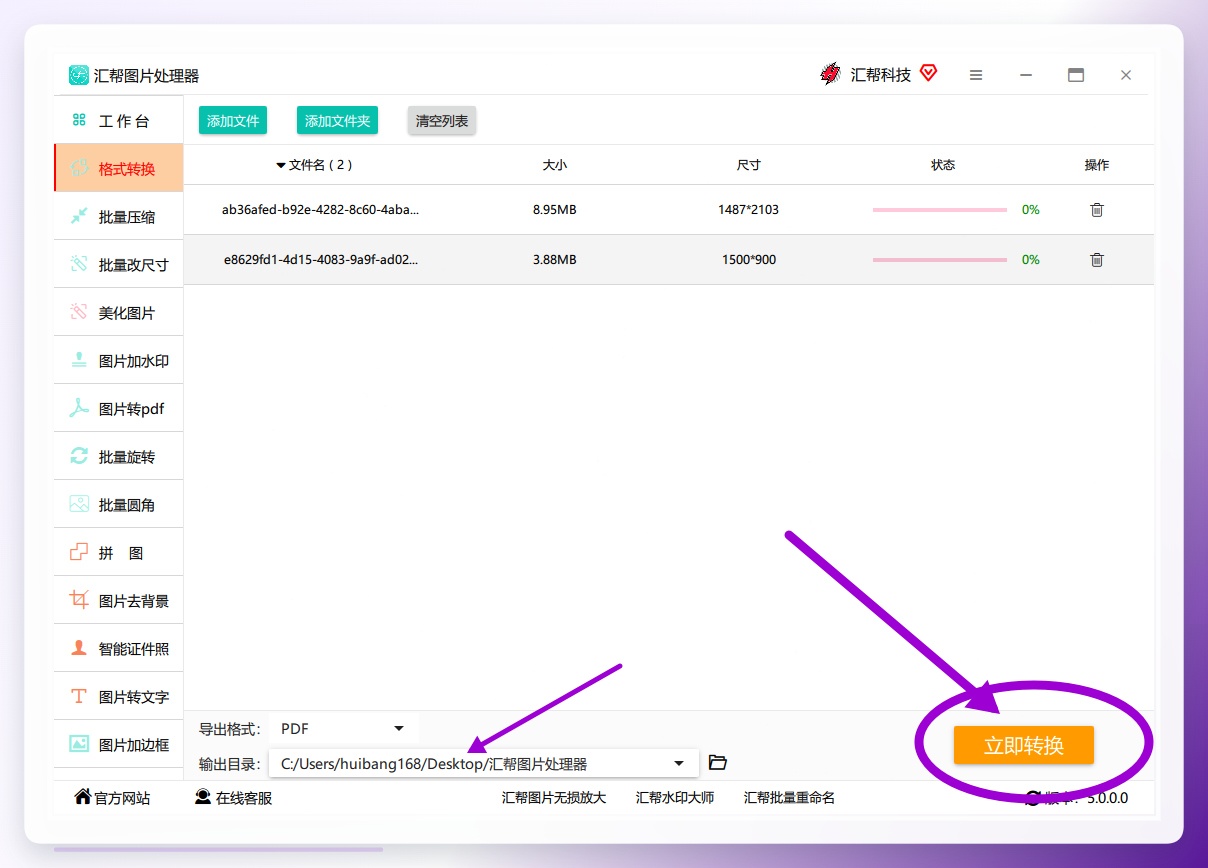Delete the e8629fd1 file with trash icon
The image size is (1208, 868).
coord(1097,260)
